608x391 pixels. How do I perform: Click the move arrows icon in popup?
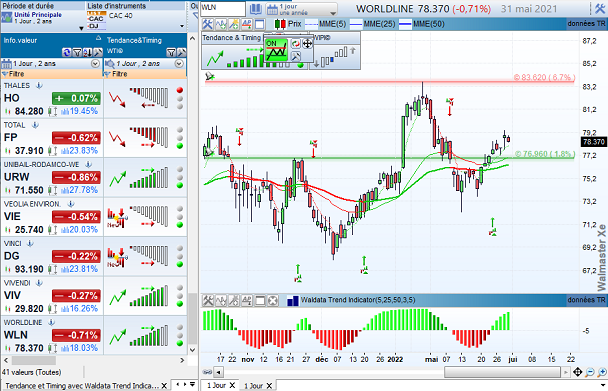[307, 43]
